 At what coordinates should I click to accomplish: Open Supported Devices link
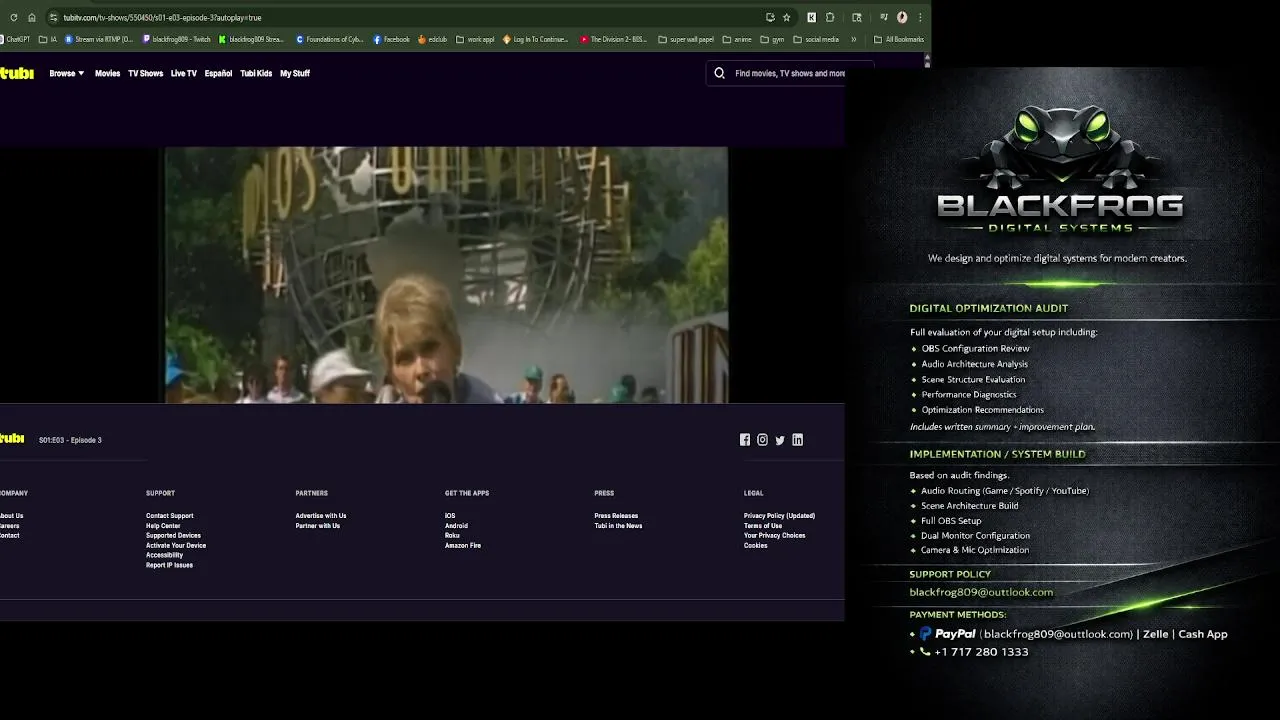173,536
